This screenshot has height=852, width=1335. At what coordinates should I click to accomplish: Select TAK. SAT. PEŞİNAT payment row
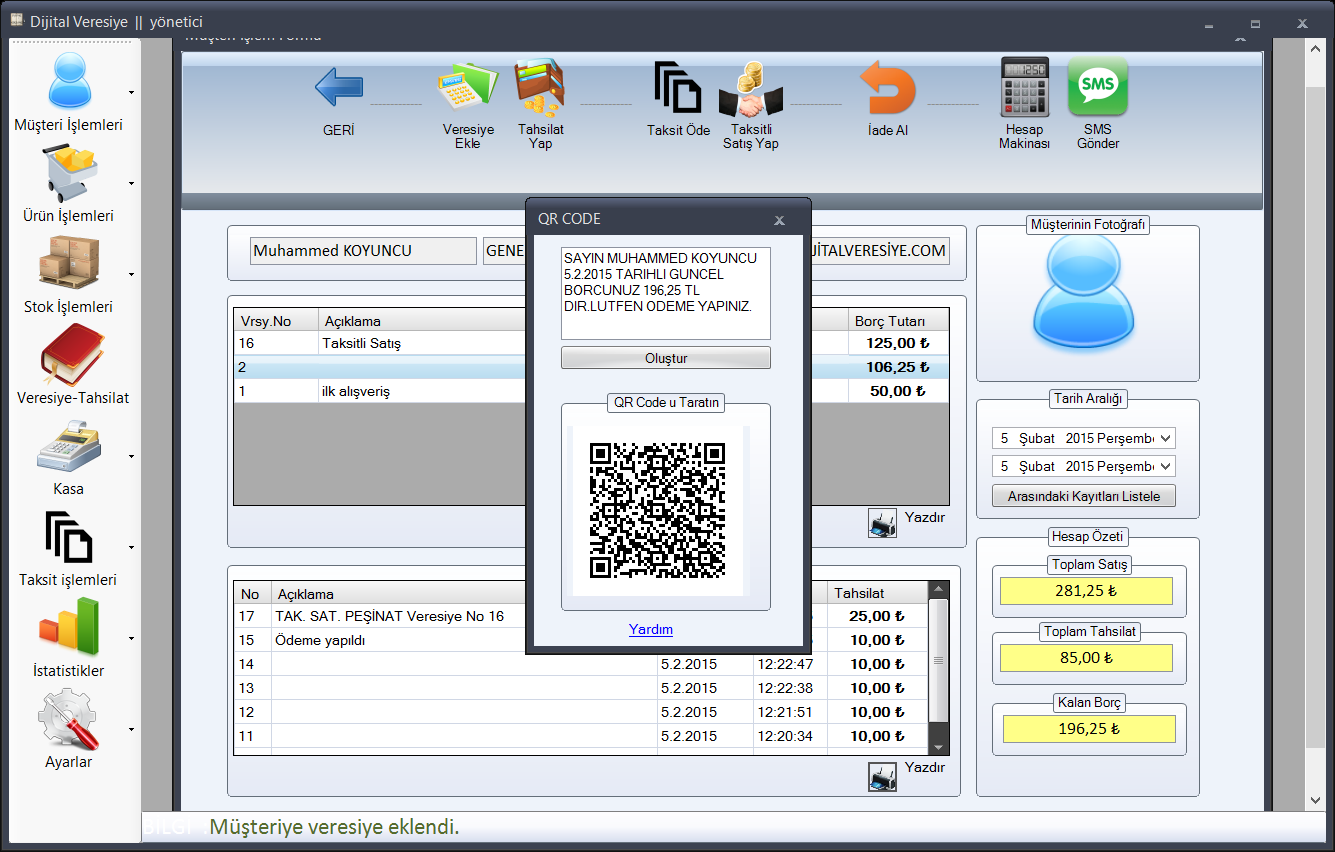(x=580, y=616)
